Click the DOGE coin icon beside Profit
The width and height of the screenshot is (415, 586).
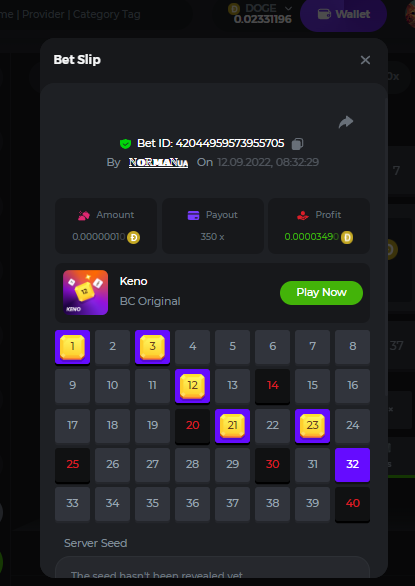tap(347, 237)
